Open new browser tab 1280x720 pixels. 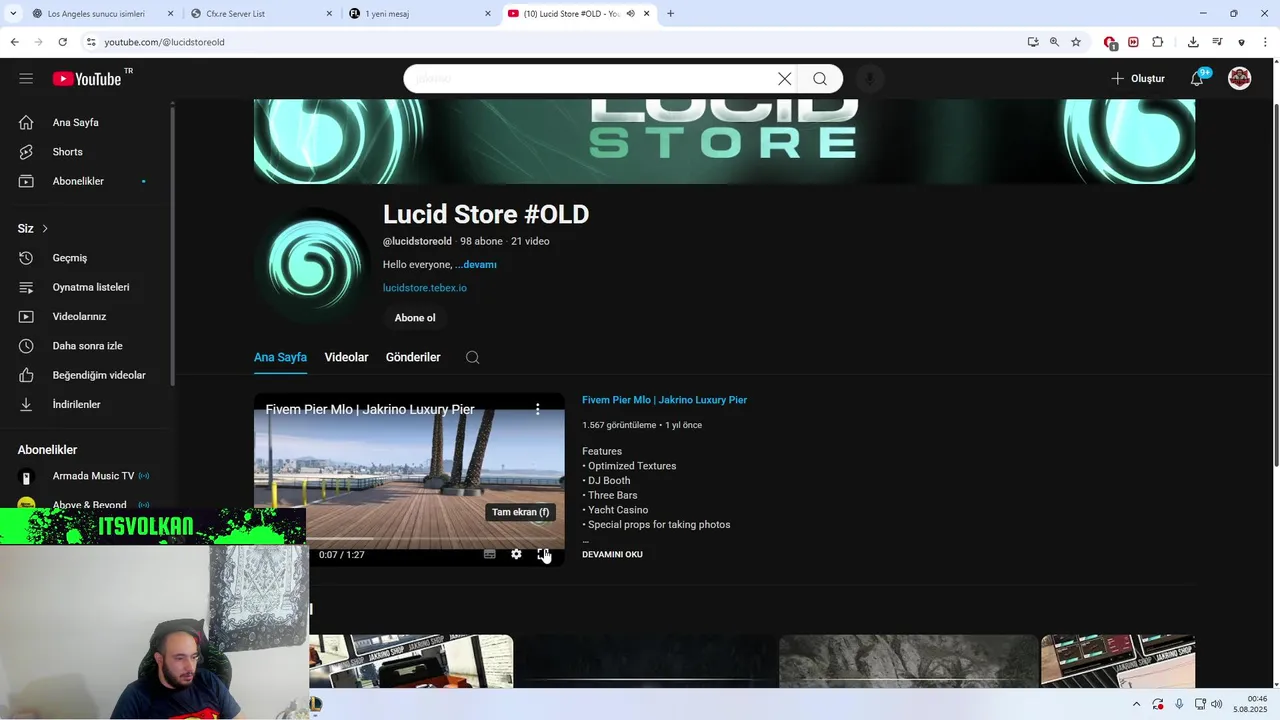point(670,14)
